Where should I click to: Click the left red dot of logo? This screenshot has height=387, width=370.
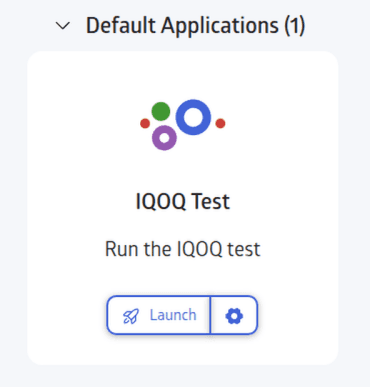click(145, 123)
